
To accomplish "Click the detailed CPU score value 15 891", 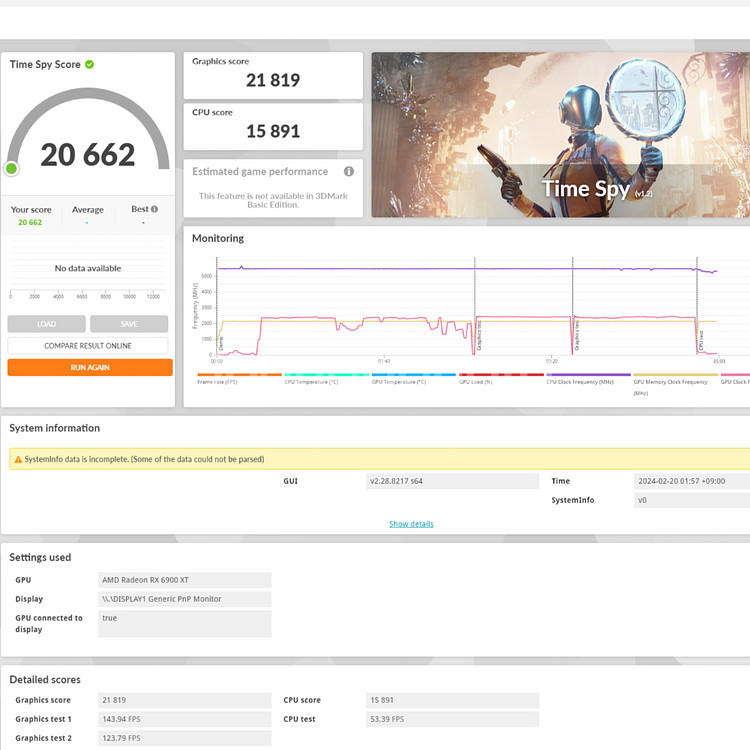I will point(452,700).
